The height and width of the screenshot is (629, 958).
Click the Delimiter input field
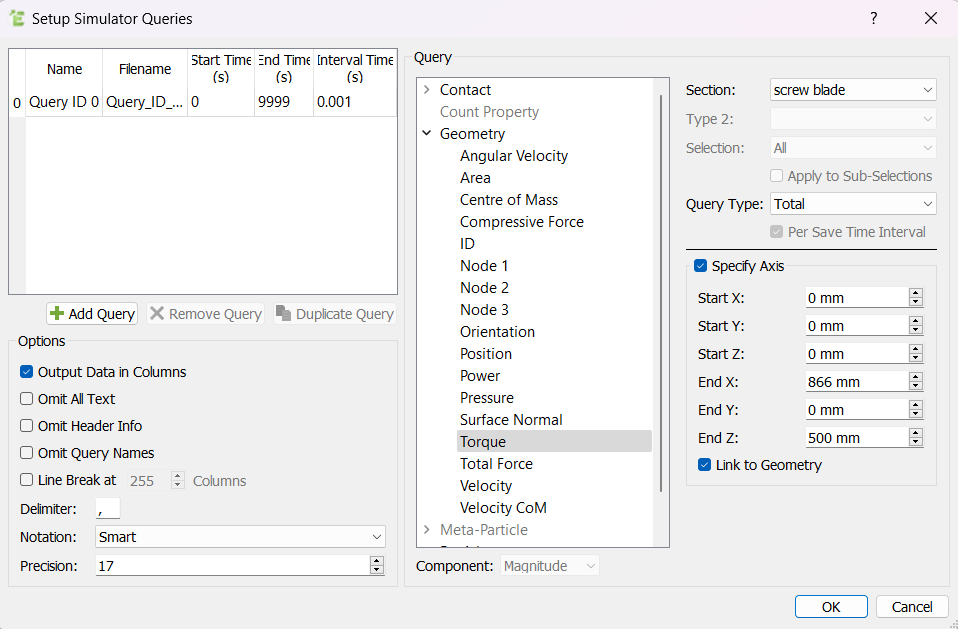tap(108, 509)
